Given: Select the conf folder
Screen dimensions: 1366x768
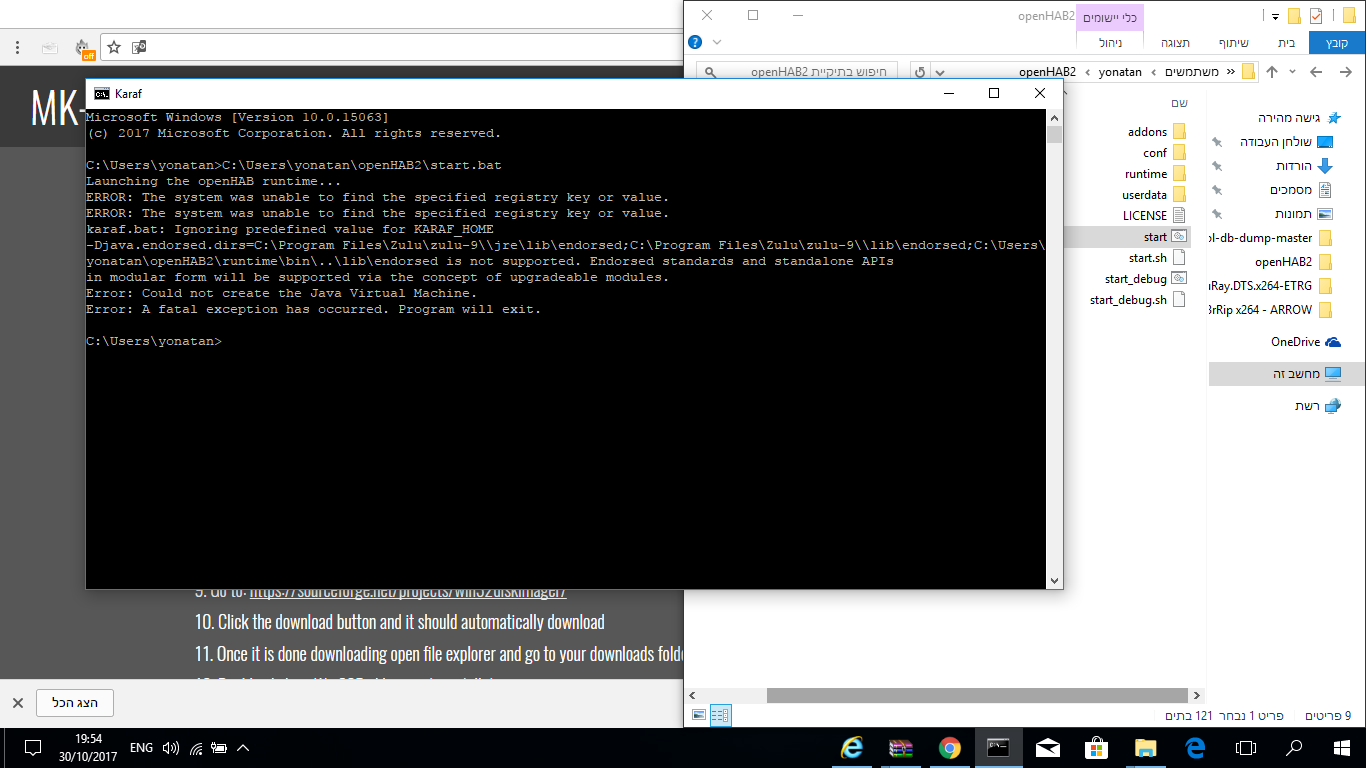Looking at the screenshot, I should pyautogui.click(x=1163, y=153).
